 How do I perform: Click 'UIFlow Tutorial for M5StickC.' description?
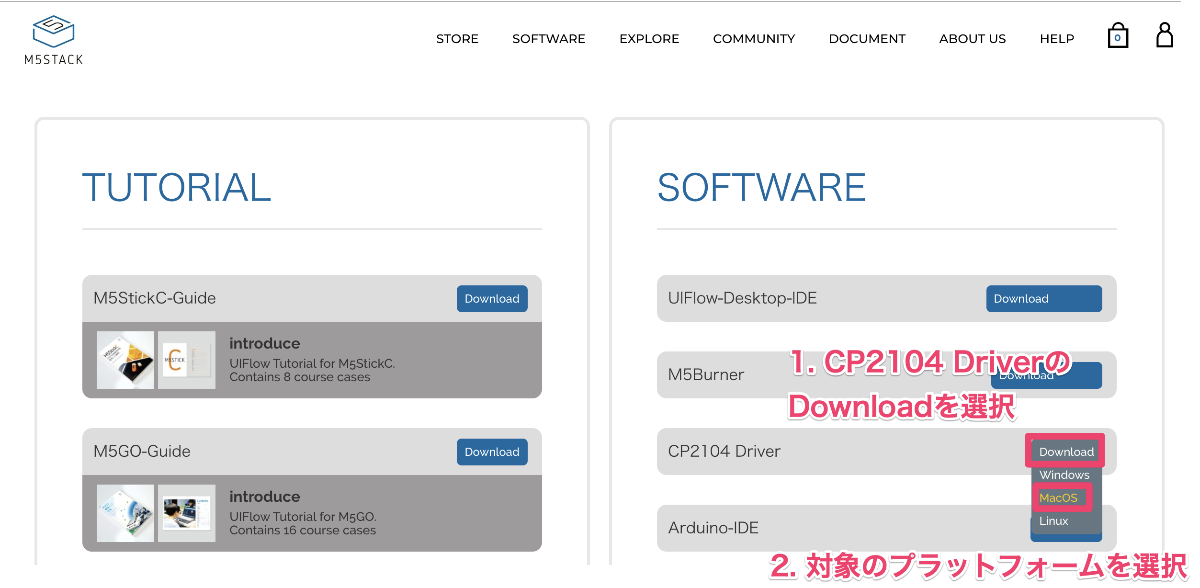[312, 363]
